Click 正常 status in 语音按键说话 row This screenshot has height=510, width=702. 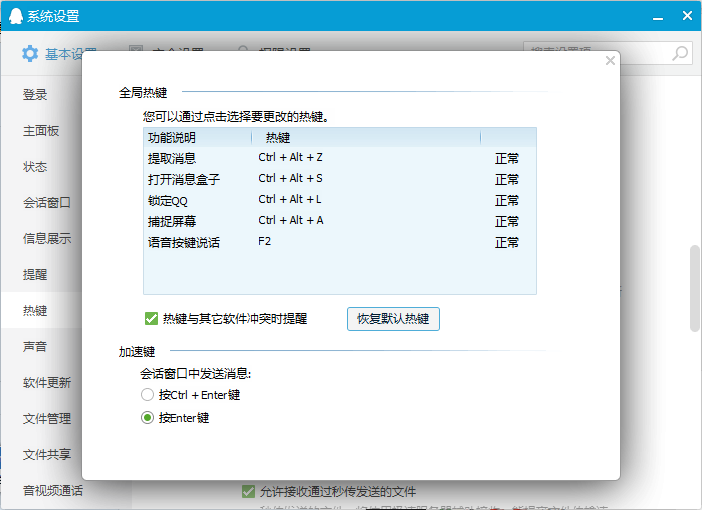[x=507, y=242]
